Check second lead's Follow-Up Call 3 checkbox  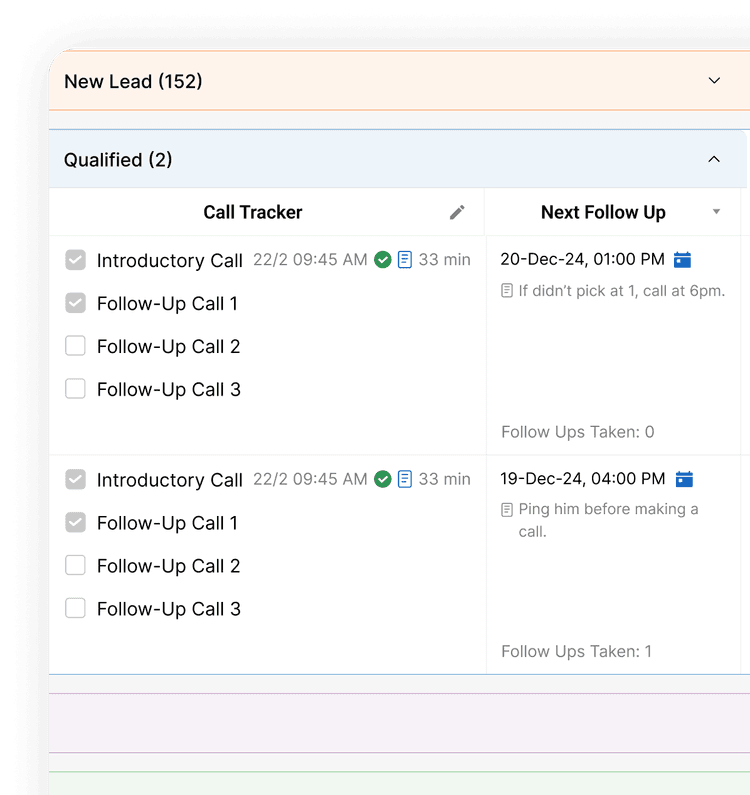point(75,608)
